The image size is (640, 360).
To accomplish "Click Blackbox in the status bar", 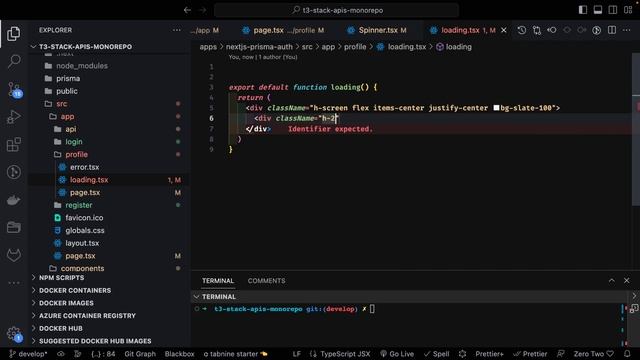I will point(180,354).
